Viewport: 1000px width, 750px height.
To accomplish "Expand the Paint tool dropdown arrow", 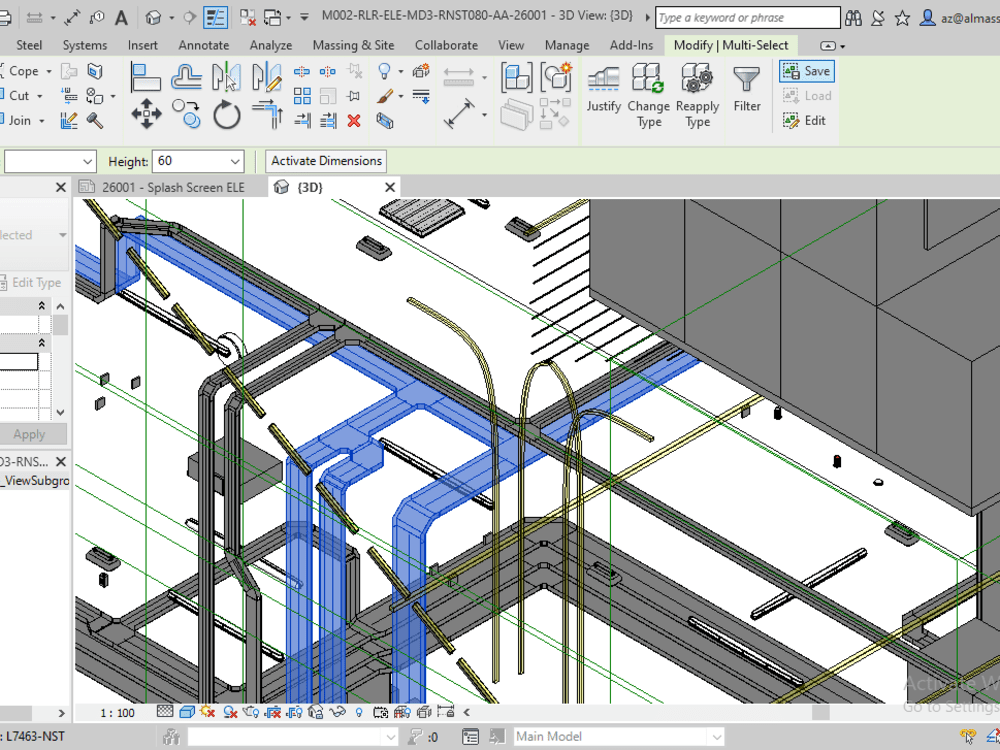I will pyautogui.click(x=401, y=96).
